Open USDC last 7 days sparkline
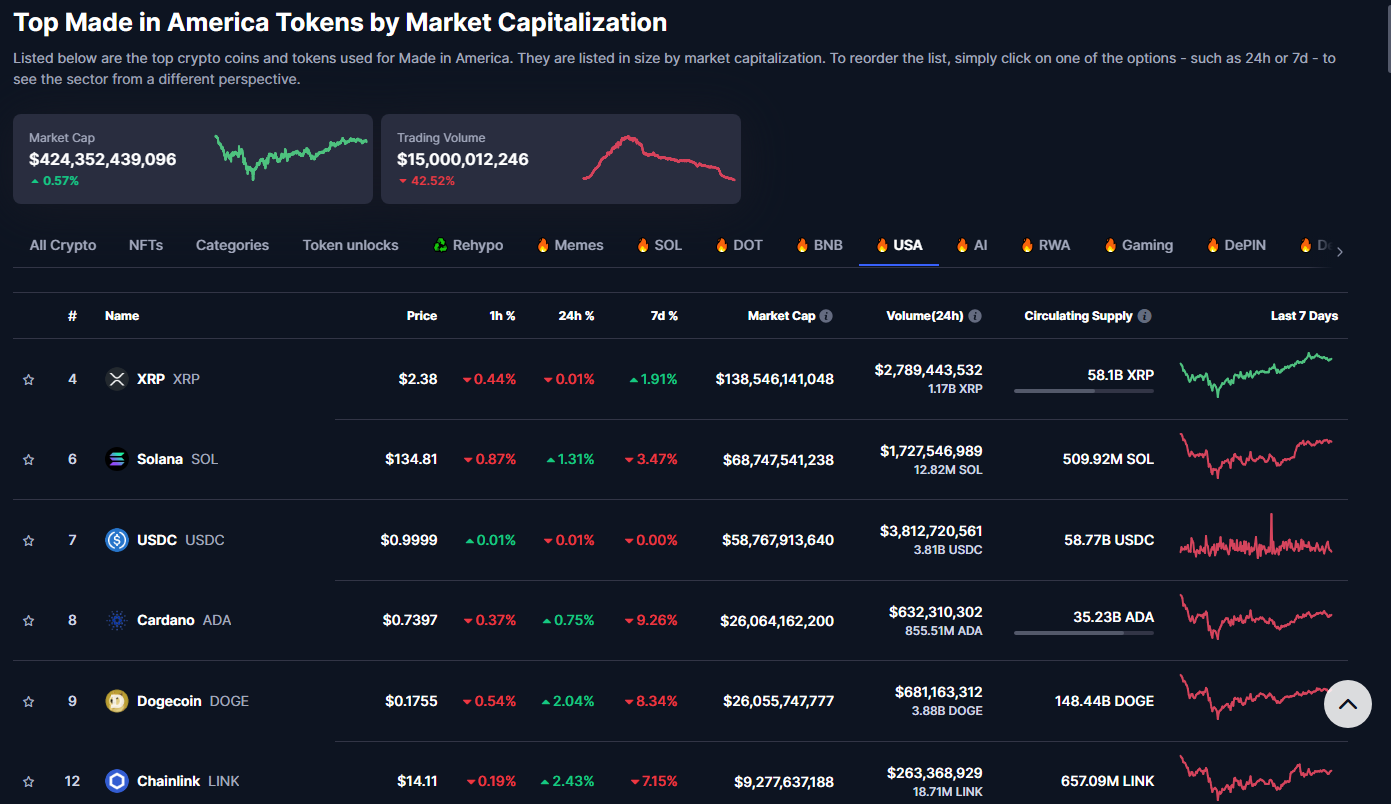 click(1256, 536)
